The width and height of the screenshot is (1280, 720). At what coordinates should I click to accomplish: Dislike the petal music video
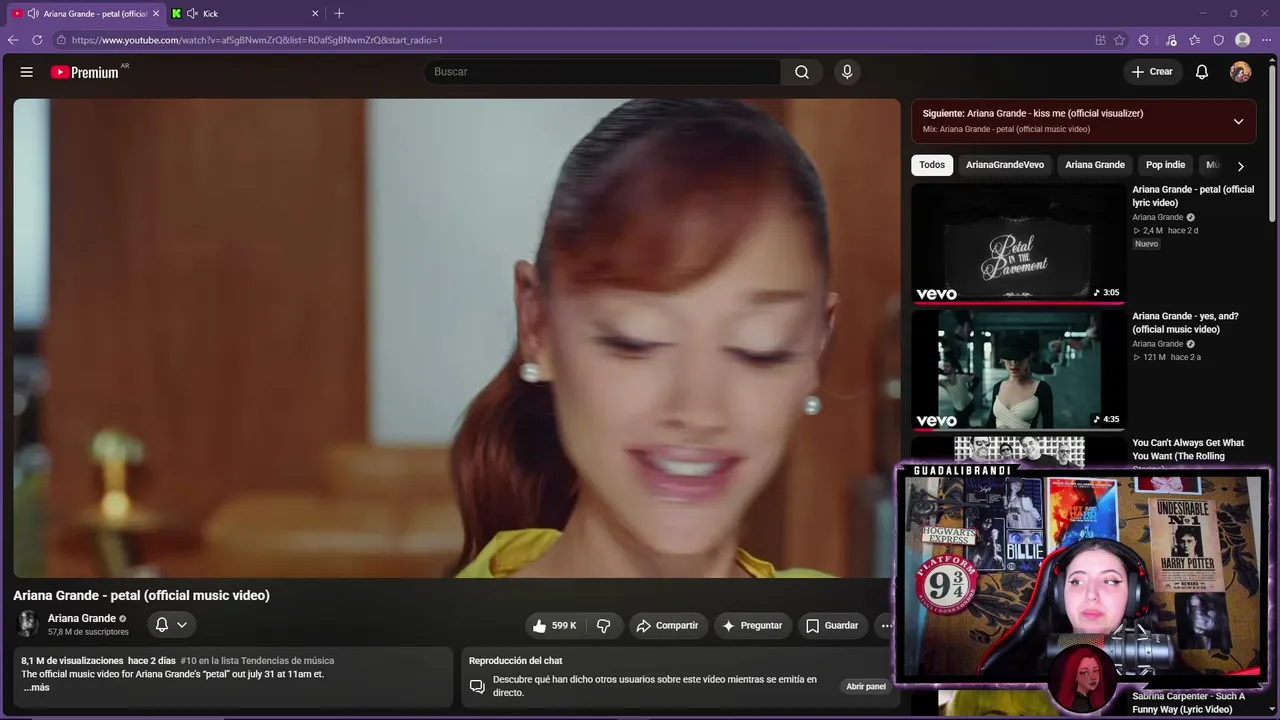604,626
